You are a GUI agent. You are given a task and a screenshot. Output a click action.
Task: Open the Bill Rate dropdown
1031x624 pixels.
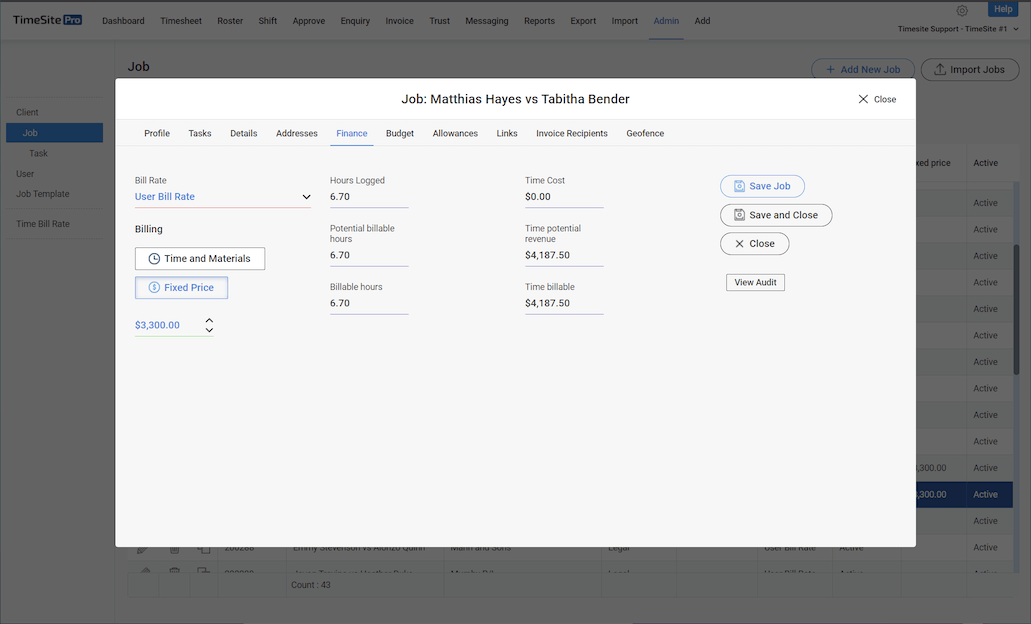[223, 197]
